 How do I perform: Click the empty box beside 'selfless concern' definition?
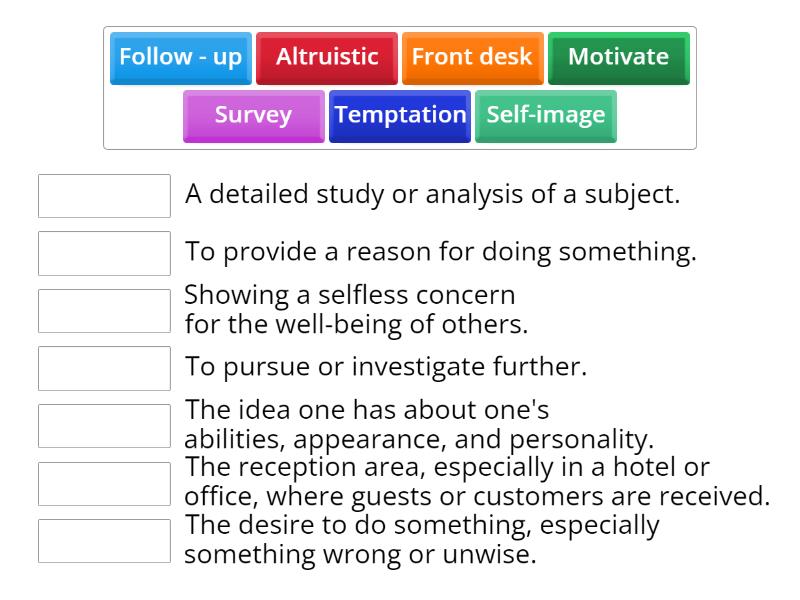pos(104,311)
